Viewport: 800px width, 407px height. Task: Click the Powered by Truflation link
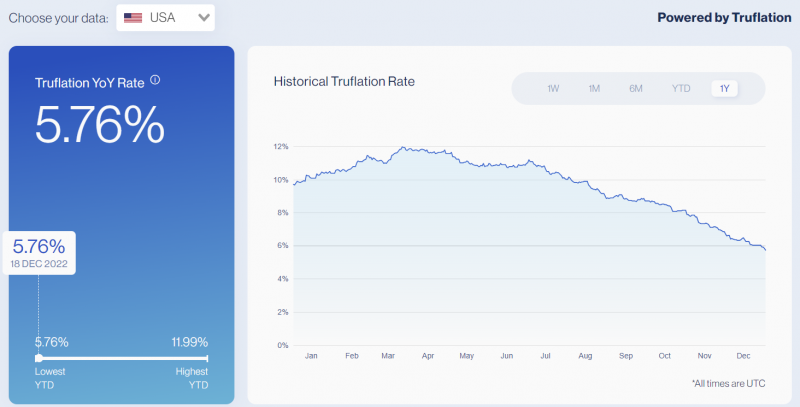pyautogui.click(x=724, y=18)
